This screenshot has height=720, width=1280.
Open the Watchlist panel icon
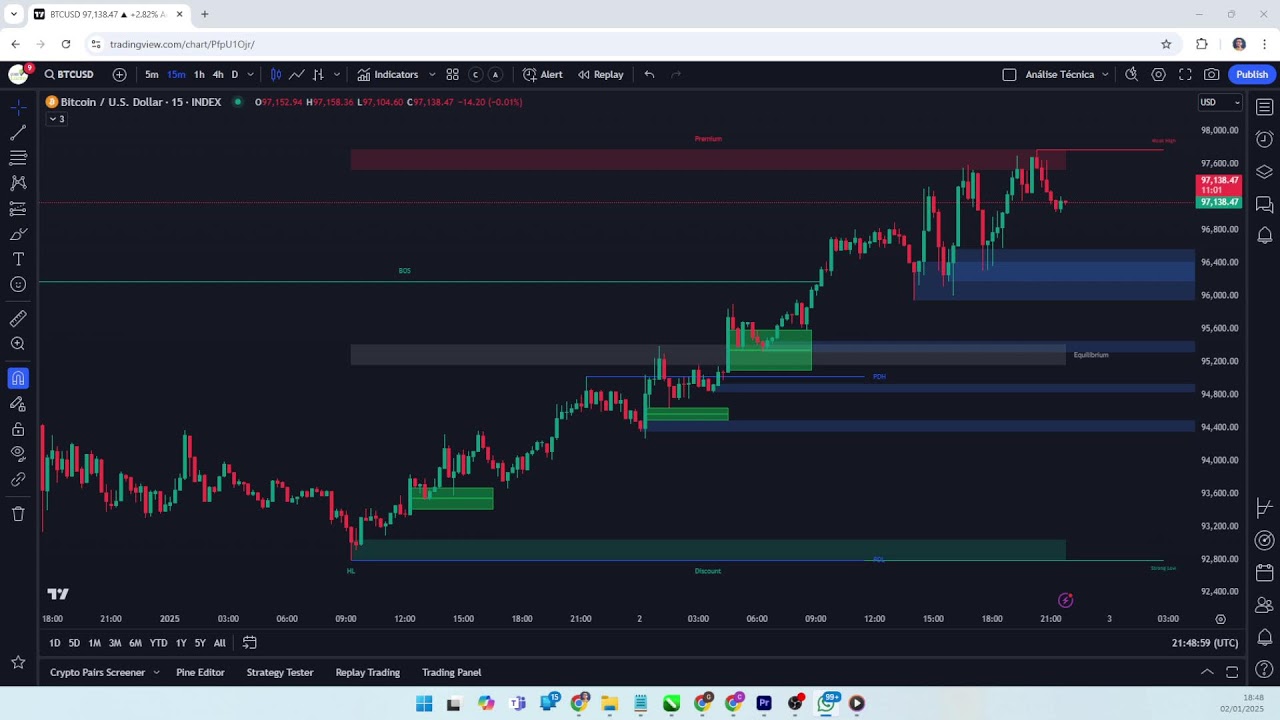1264,107
